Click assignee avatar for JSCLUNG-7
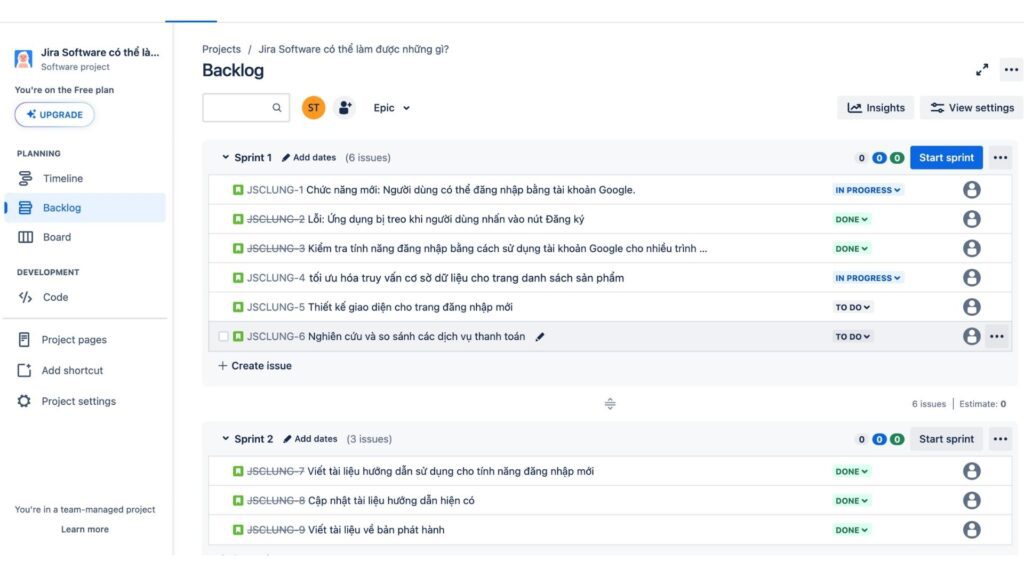Viewport: 1024px width, 576px height. click(x=972, y=472)
